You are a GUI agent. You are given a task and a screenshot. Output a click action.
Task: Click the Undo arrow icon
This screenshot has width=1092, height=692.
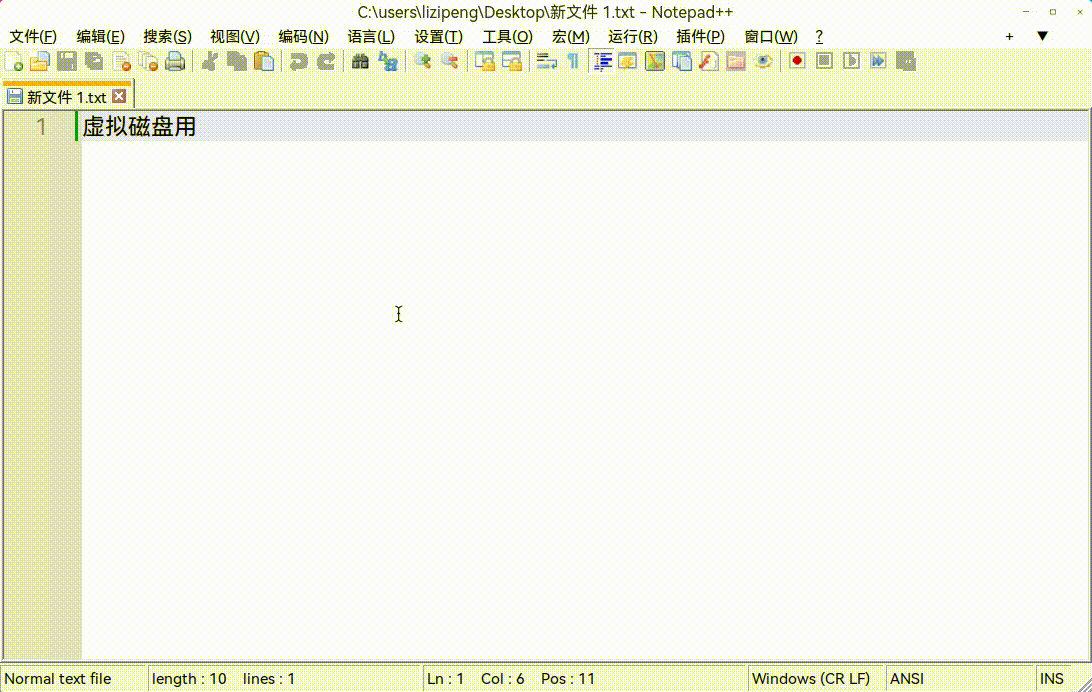coord(298,61)
